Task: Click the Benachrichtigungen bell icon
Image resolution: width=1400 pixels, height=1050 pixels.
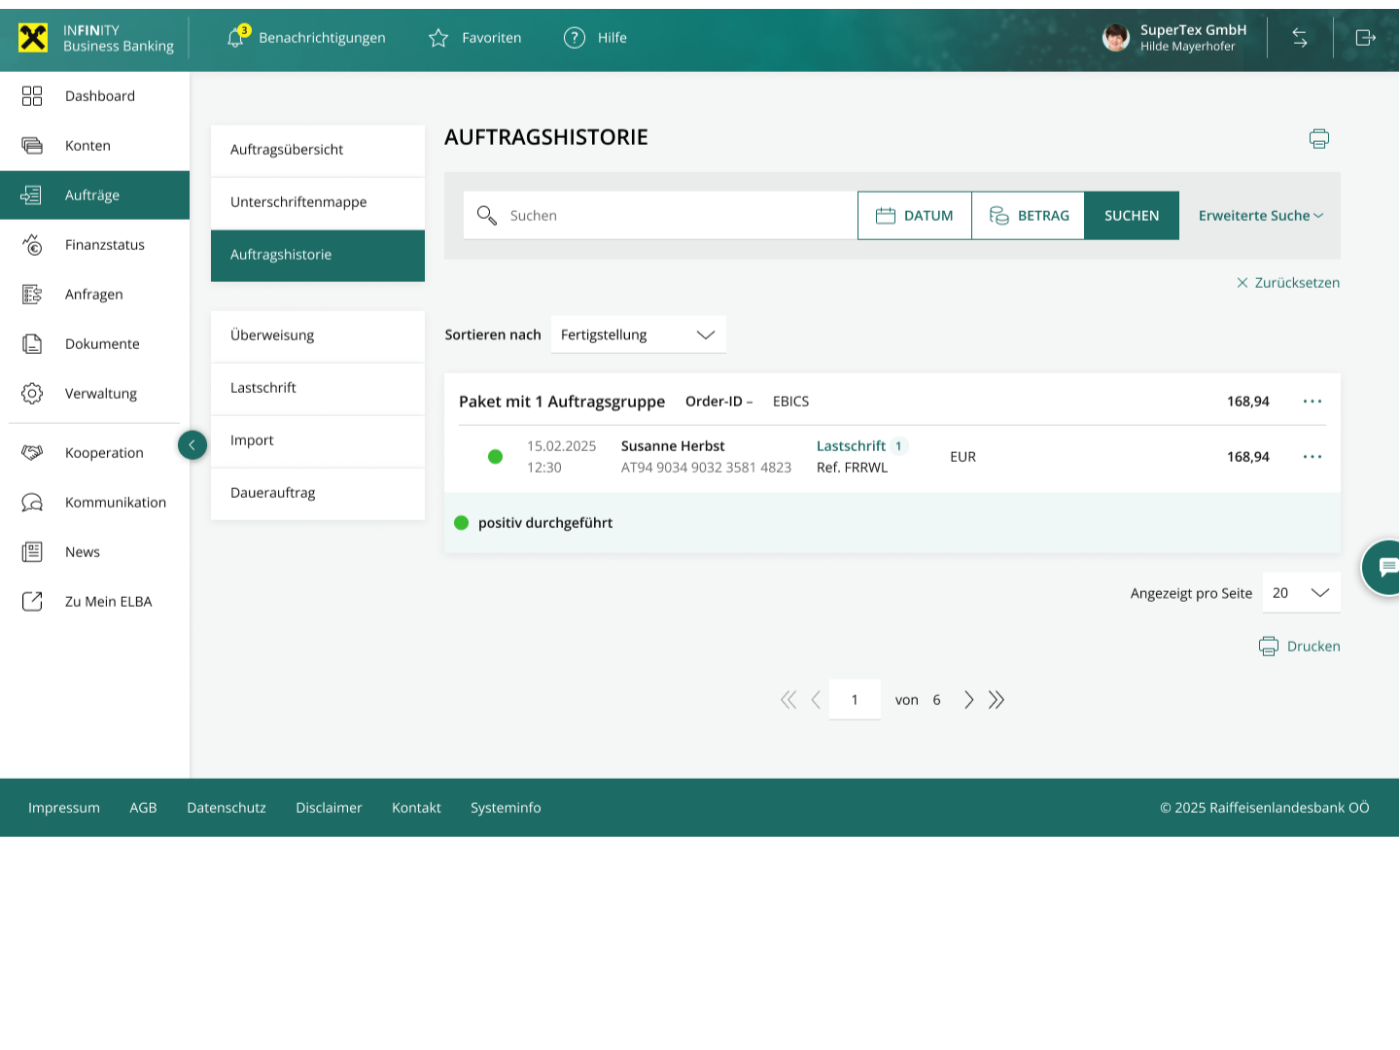Action: [x=236, y=38]
